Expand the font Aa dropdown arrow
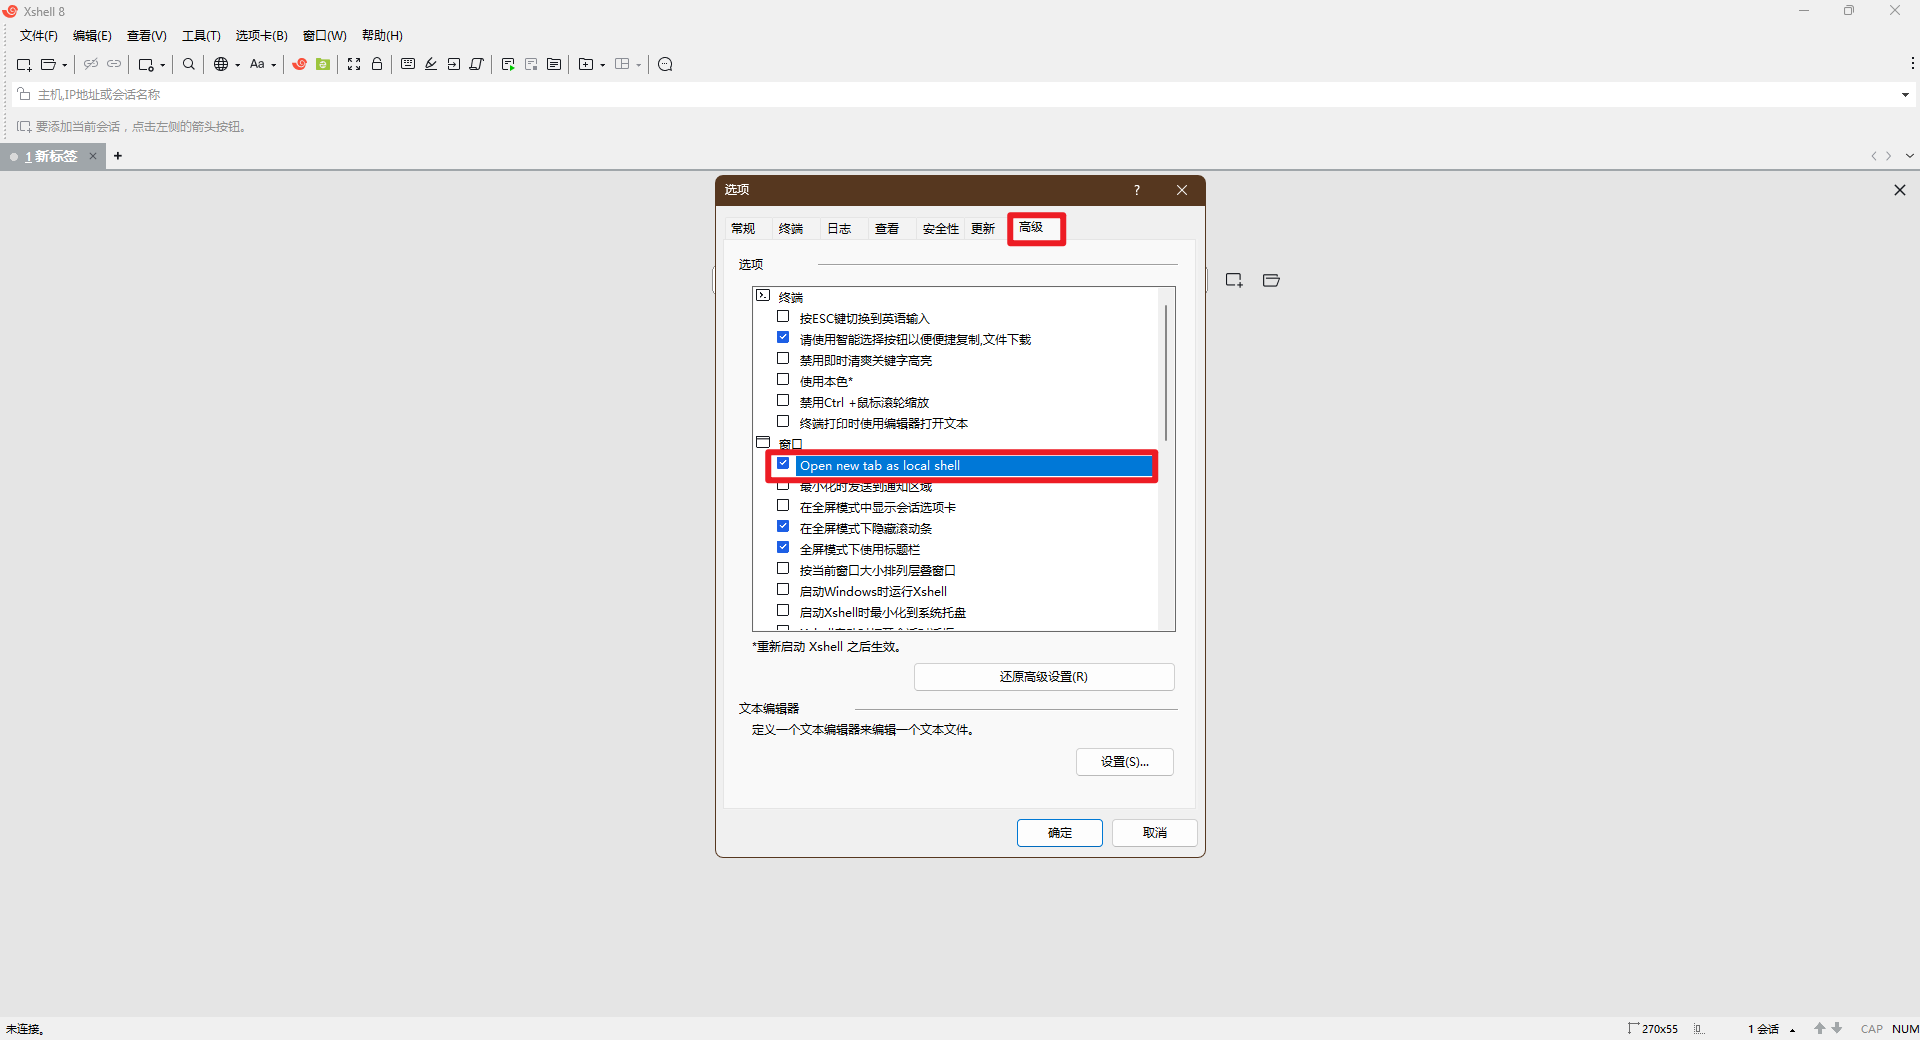The width and height of the screenshot is (1920, 1040). click(x=274, y=66)
